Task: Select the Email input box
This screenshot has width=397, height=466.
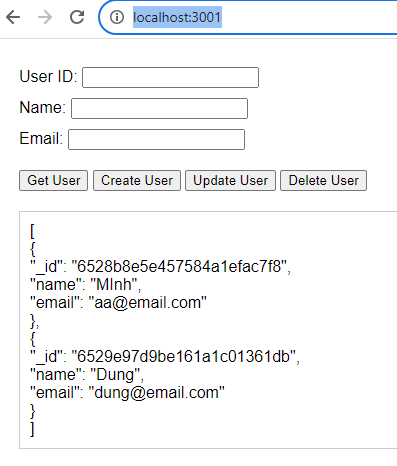Action: click(x=156, y=139)
